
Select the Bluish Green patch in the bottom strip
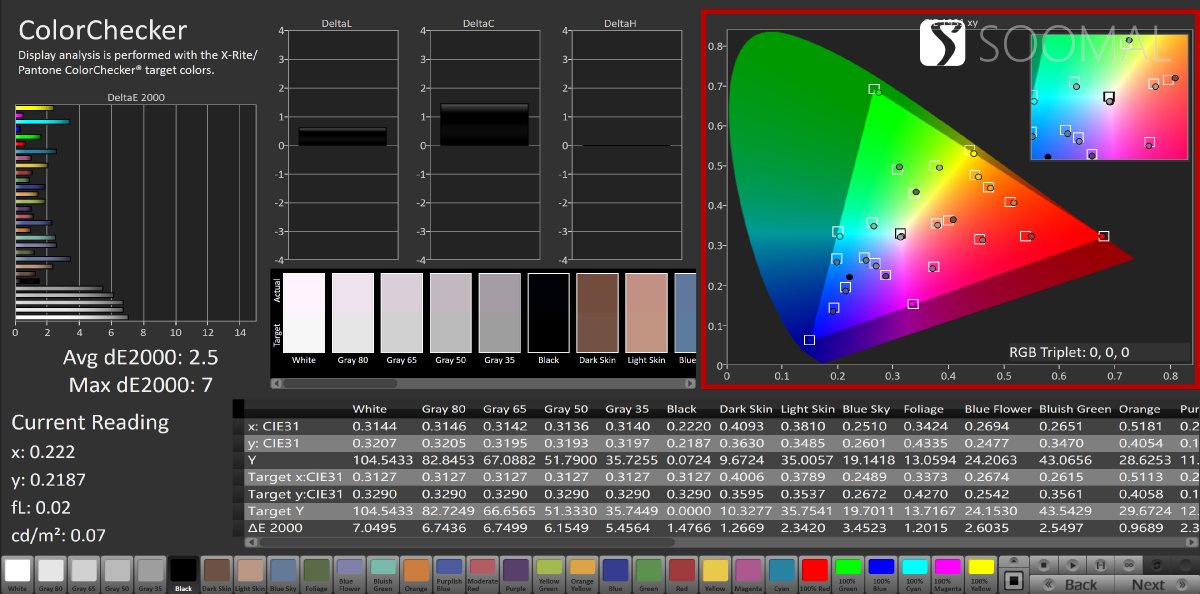[x=383, y=573]
